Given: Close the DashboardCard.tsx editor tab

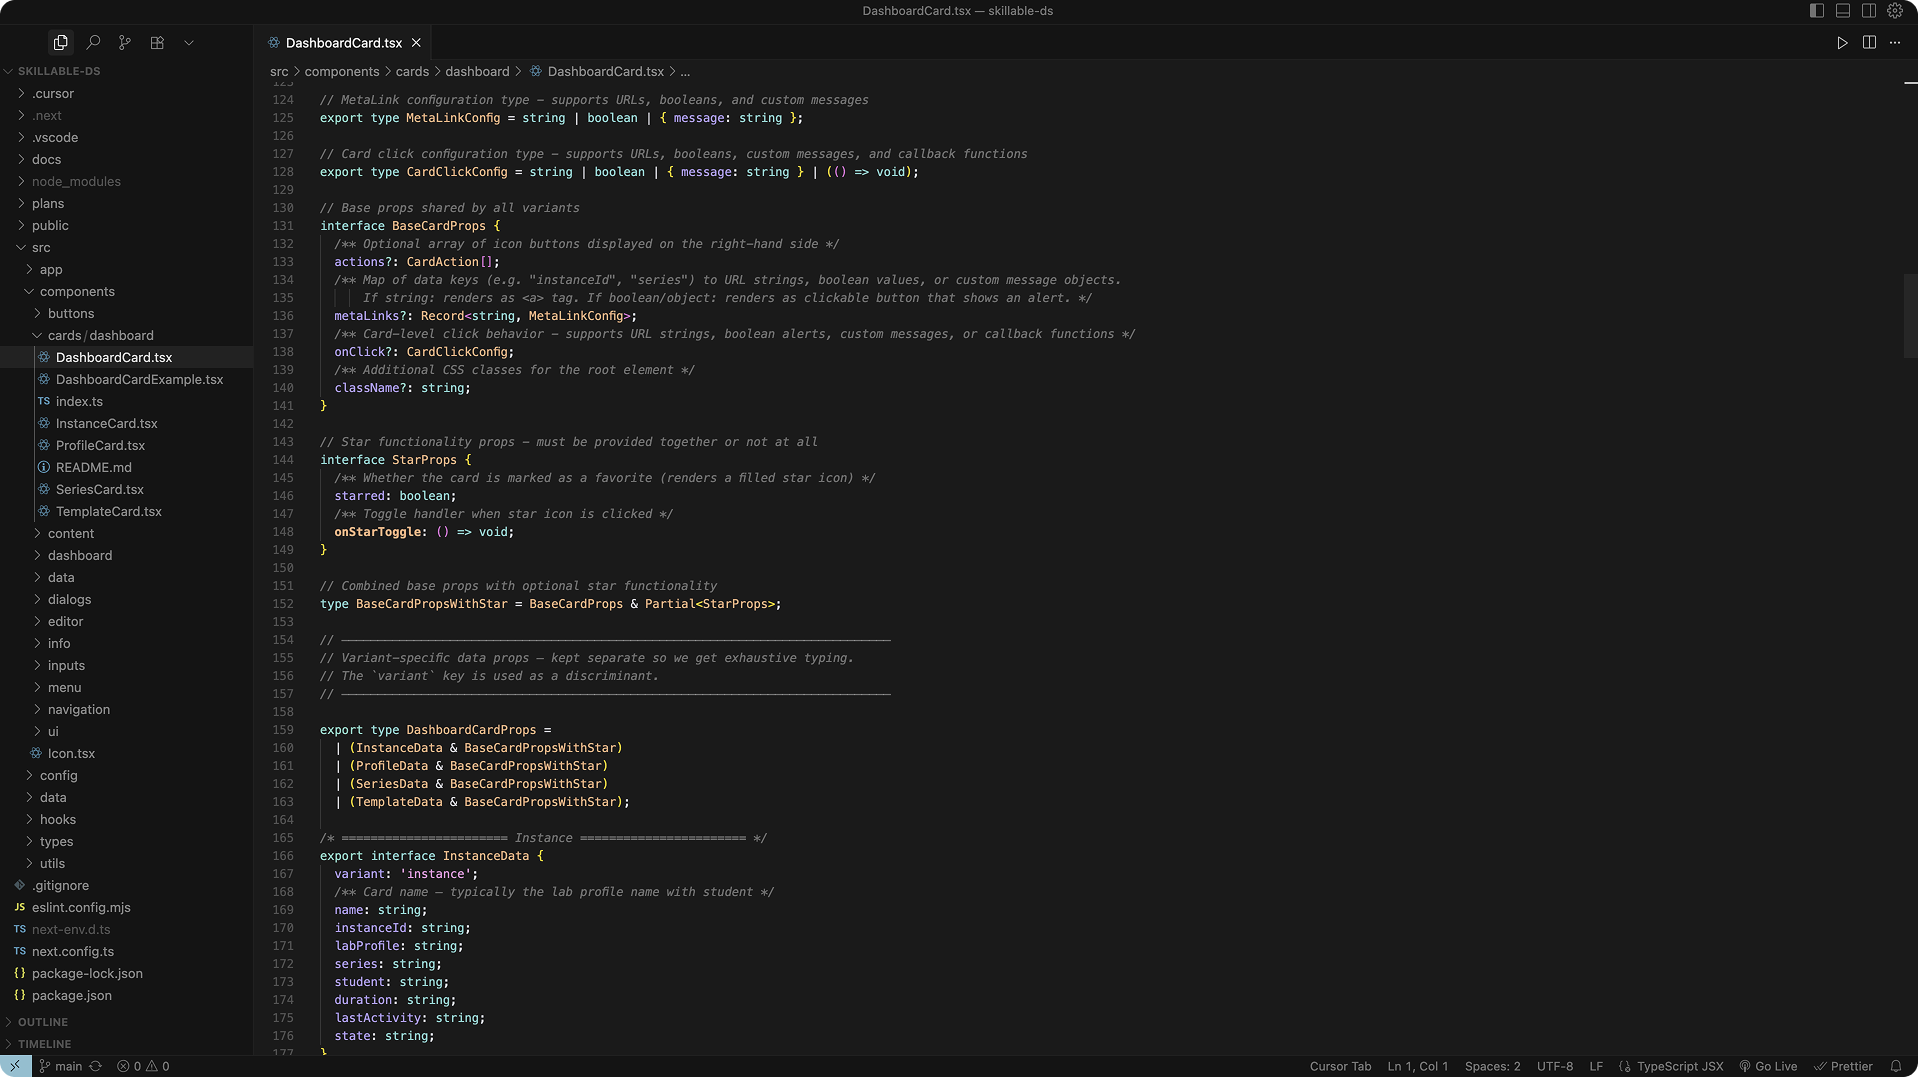Looking at the screenshot, I should (416, 43).
